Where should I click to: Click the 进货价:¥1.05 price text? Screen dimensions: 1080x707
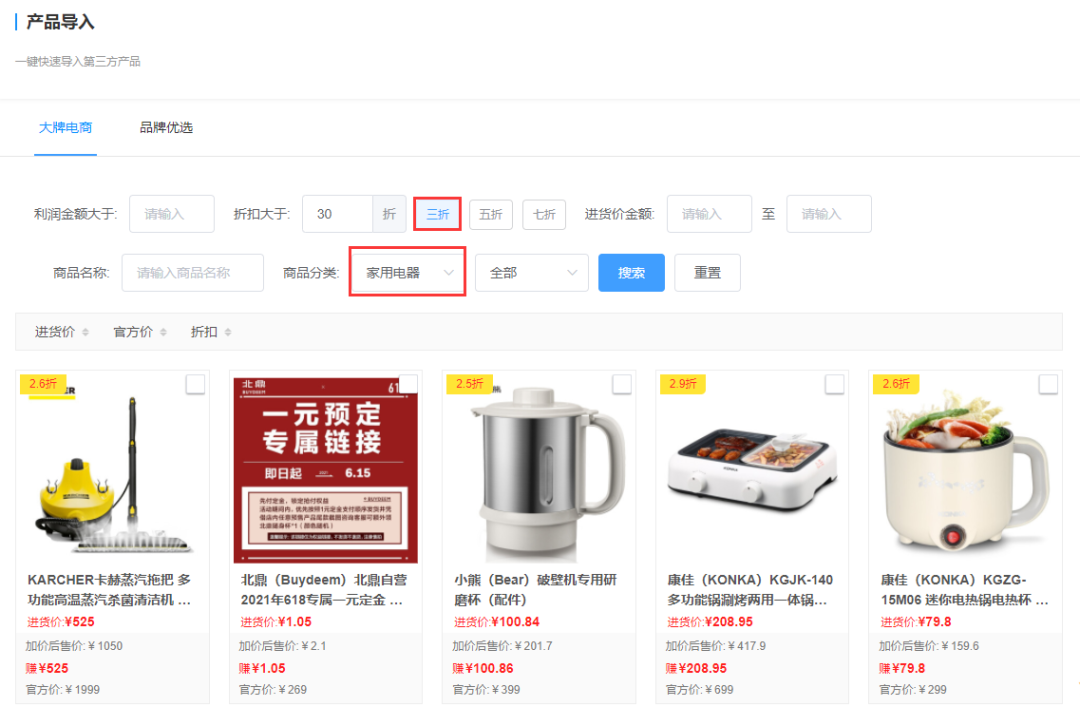(x=276, y=622)
